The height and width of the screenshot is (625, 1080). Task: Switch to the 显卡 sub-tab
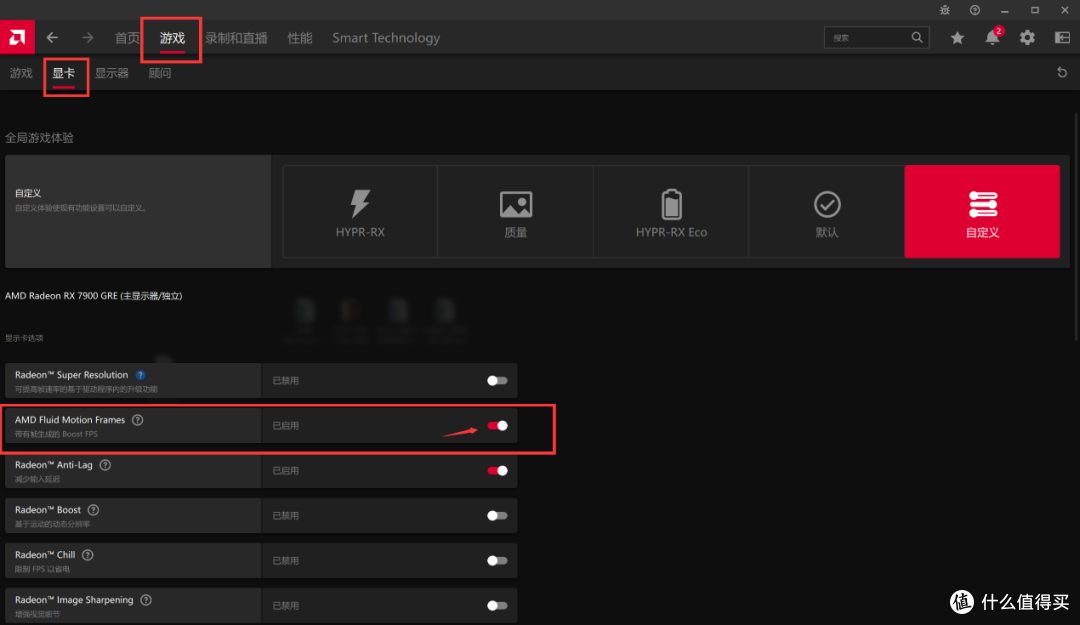pos(63,73)
